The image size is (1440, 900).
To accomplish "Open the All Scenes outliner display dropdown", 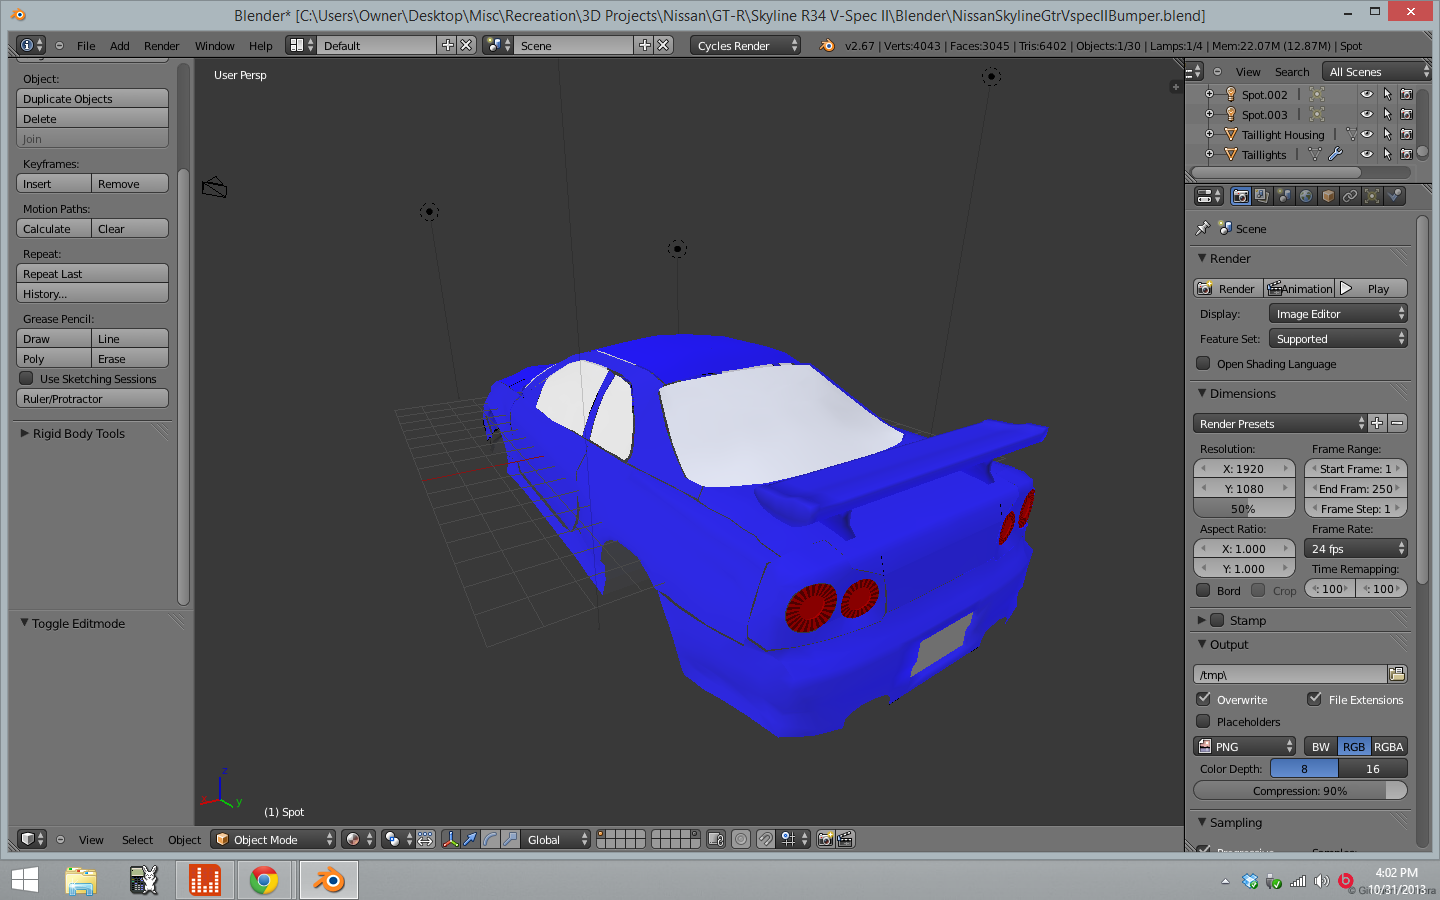I will pos(1376,71).
